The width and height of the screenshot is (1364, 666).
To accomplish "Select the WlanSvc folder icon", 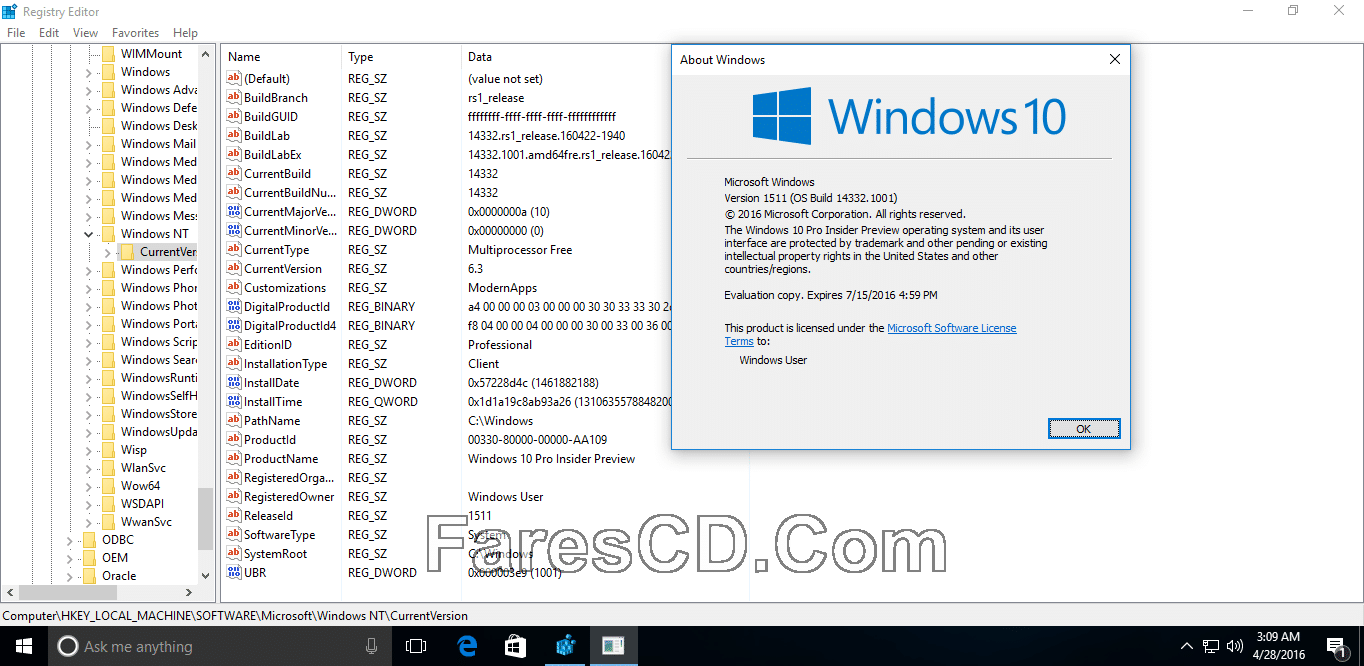I will (108, 468).
